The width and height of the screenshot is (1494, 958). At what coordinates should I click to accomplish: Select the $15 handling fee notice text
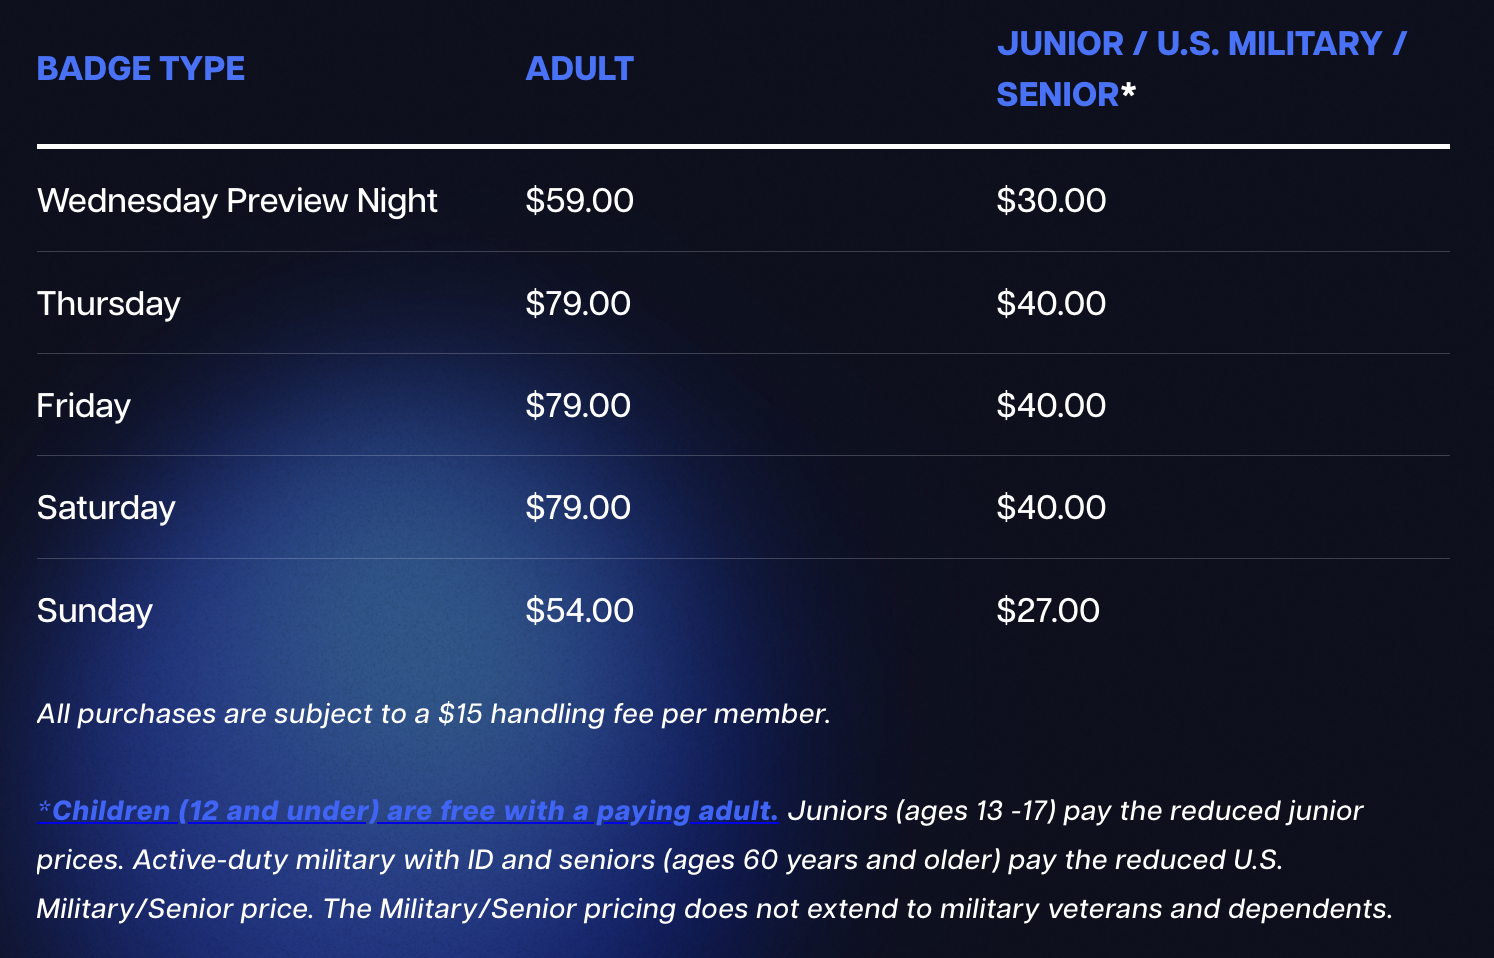[x=434, y=714]
